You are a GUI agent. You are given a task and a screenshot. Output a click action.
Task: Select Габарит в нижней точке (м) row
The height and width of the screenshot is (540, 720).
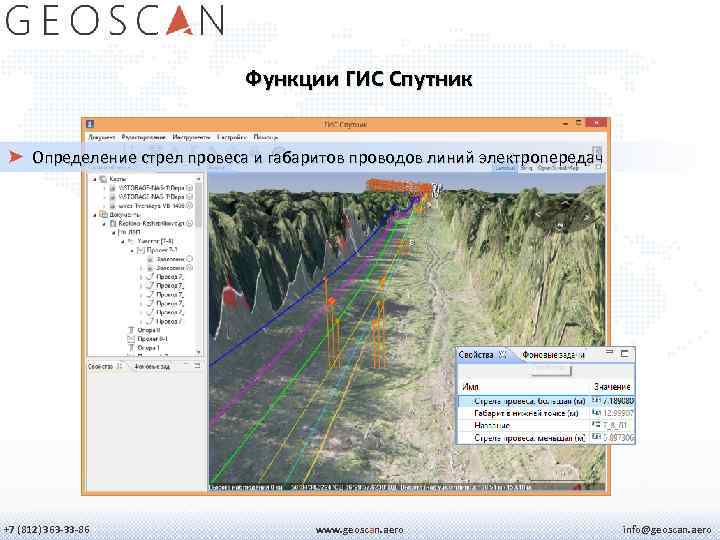pos(546,413)
